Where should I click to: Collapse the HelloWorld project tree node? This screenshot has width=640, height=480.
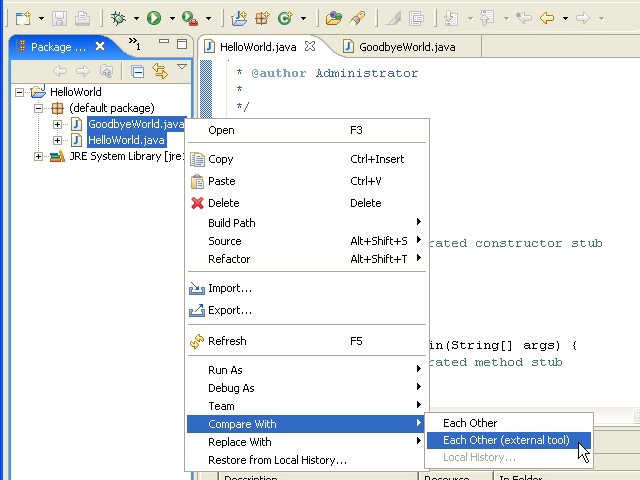[21, 92]
